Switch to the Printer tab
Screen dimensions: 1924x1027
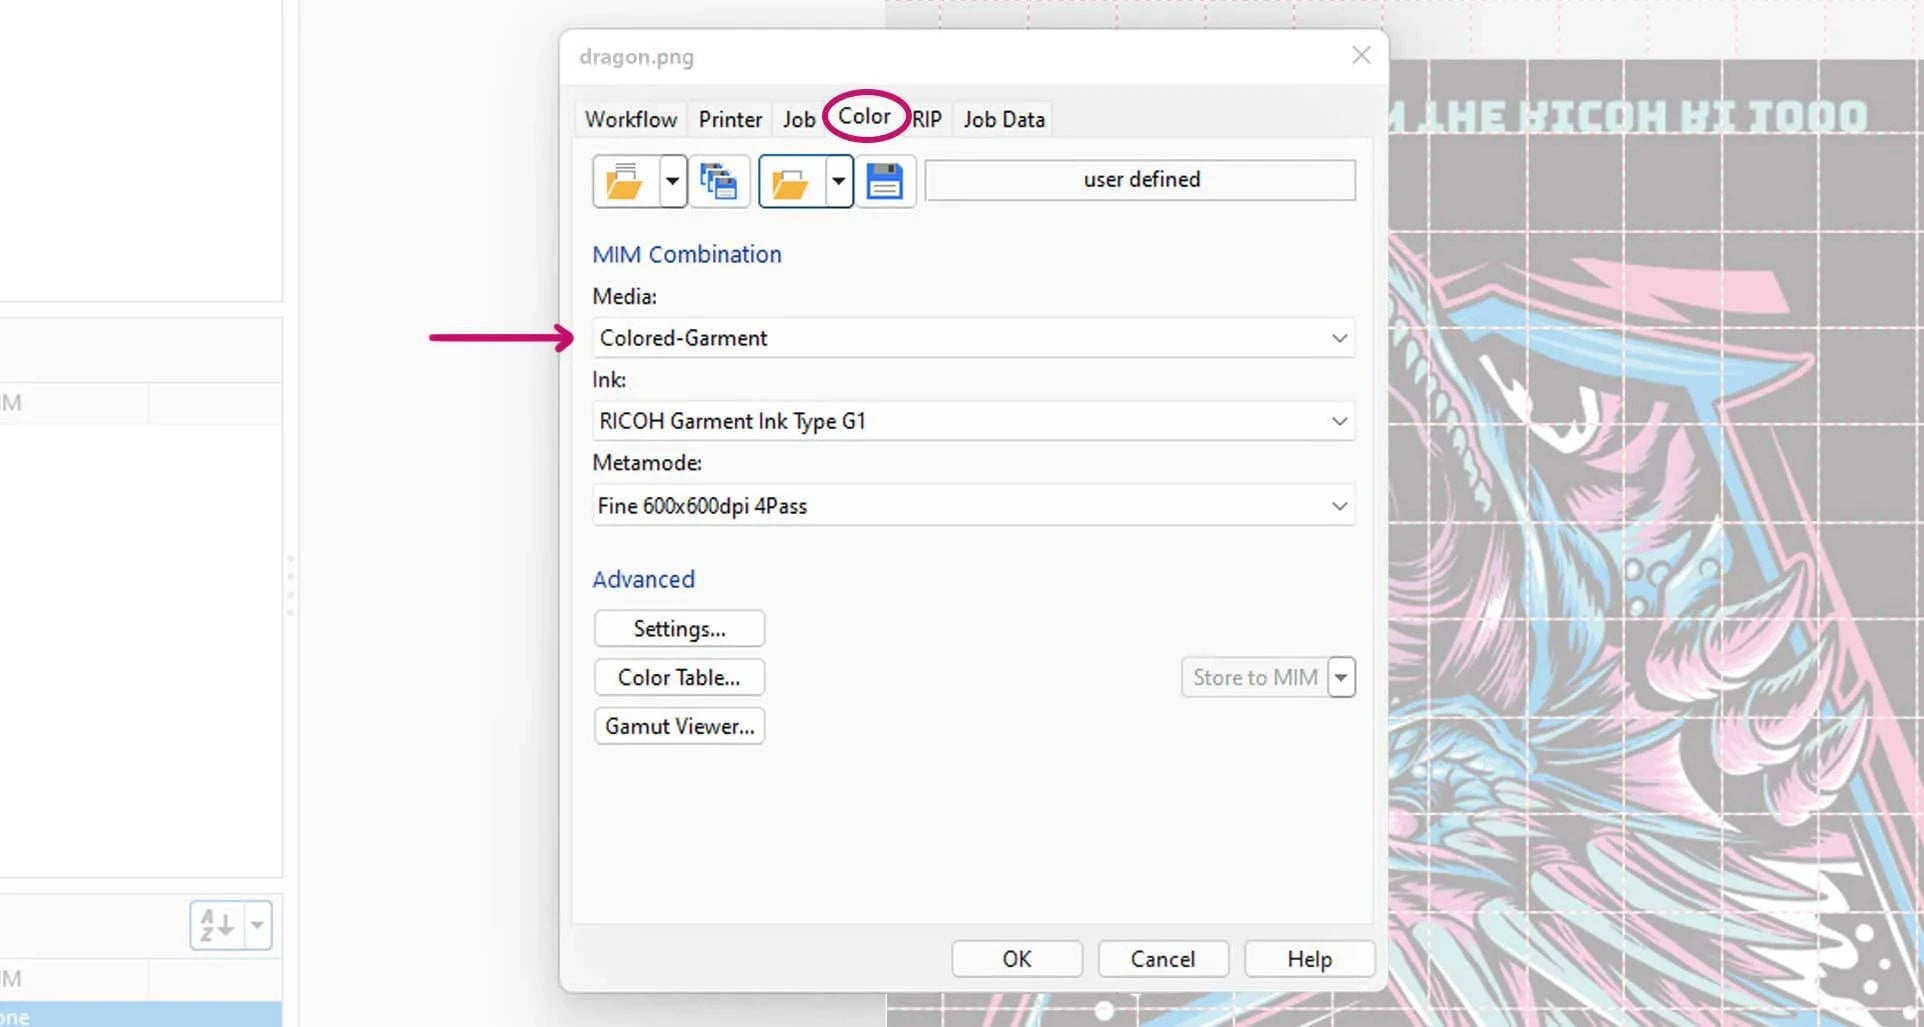coord(730,120)
